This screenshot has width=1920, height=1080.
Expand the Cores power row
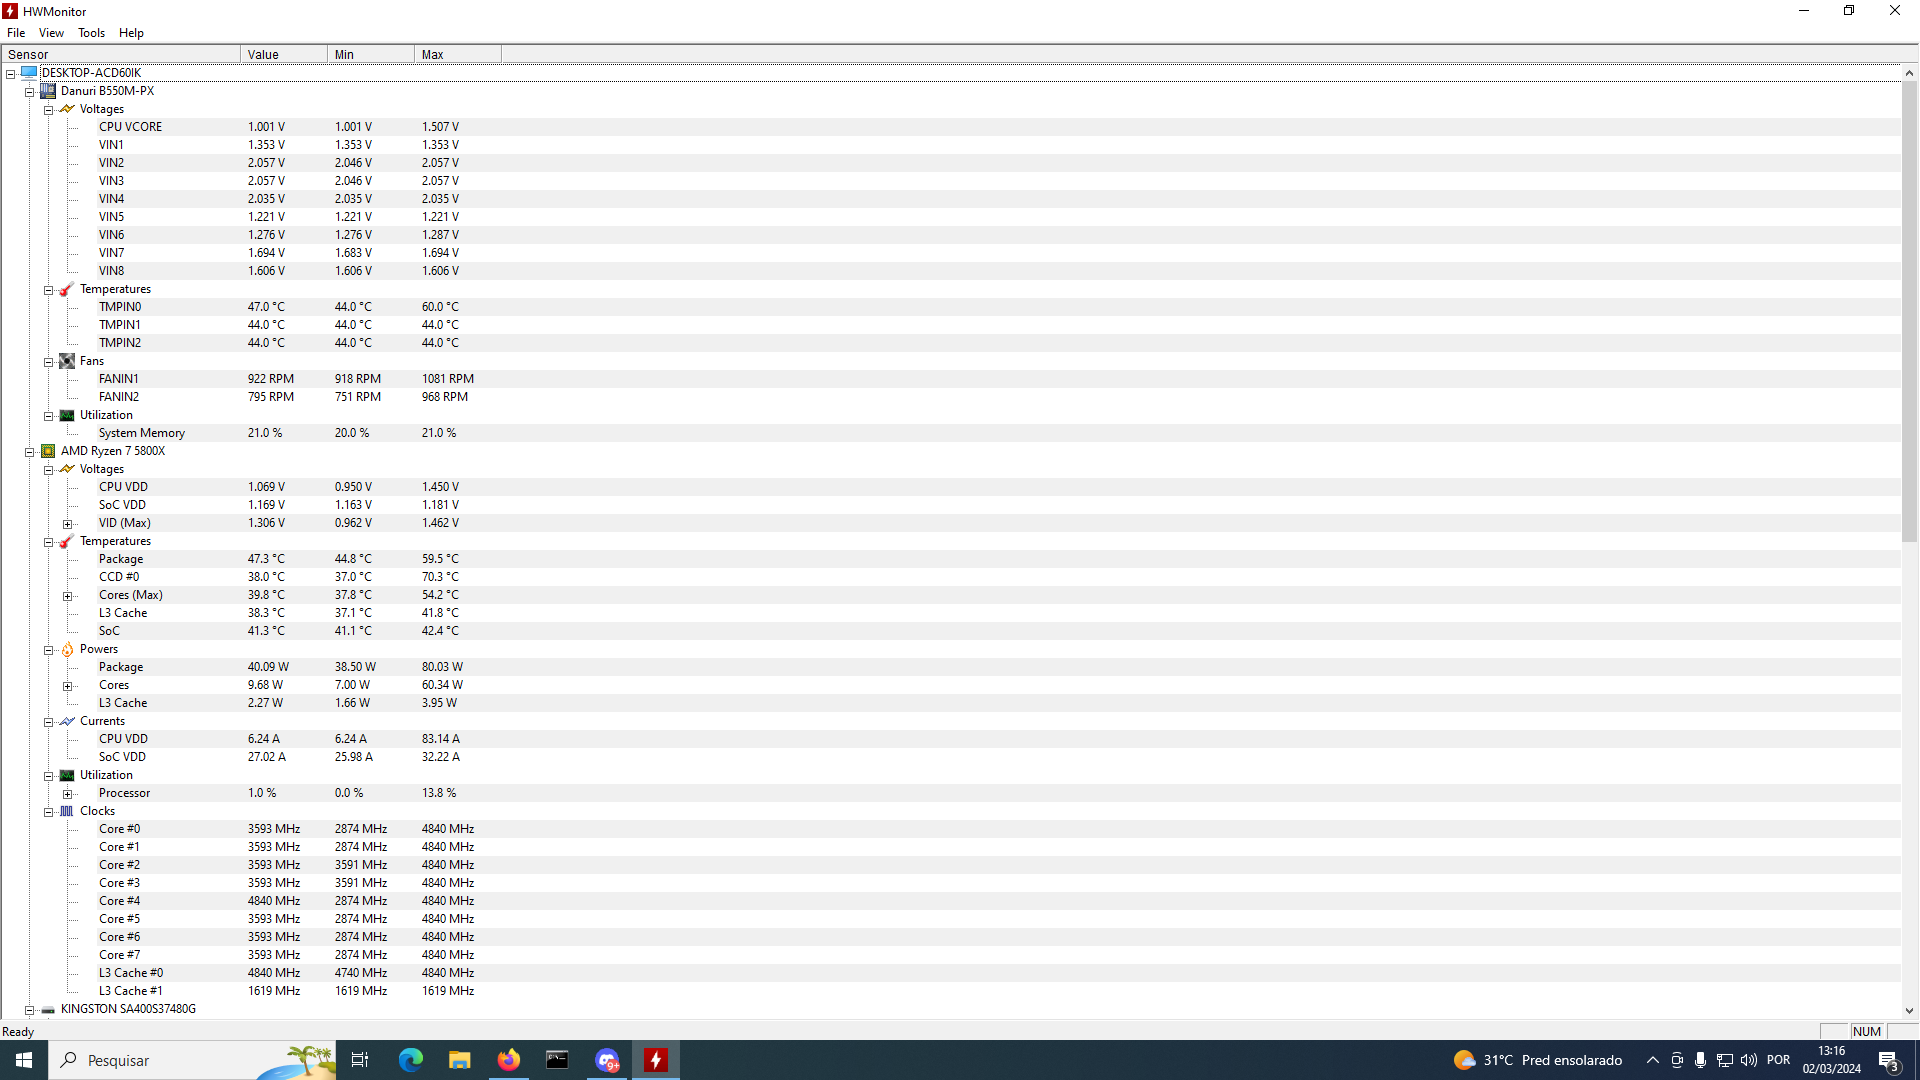point(67,686)
